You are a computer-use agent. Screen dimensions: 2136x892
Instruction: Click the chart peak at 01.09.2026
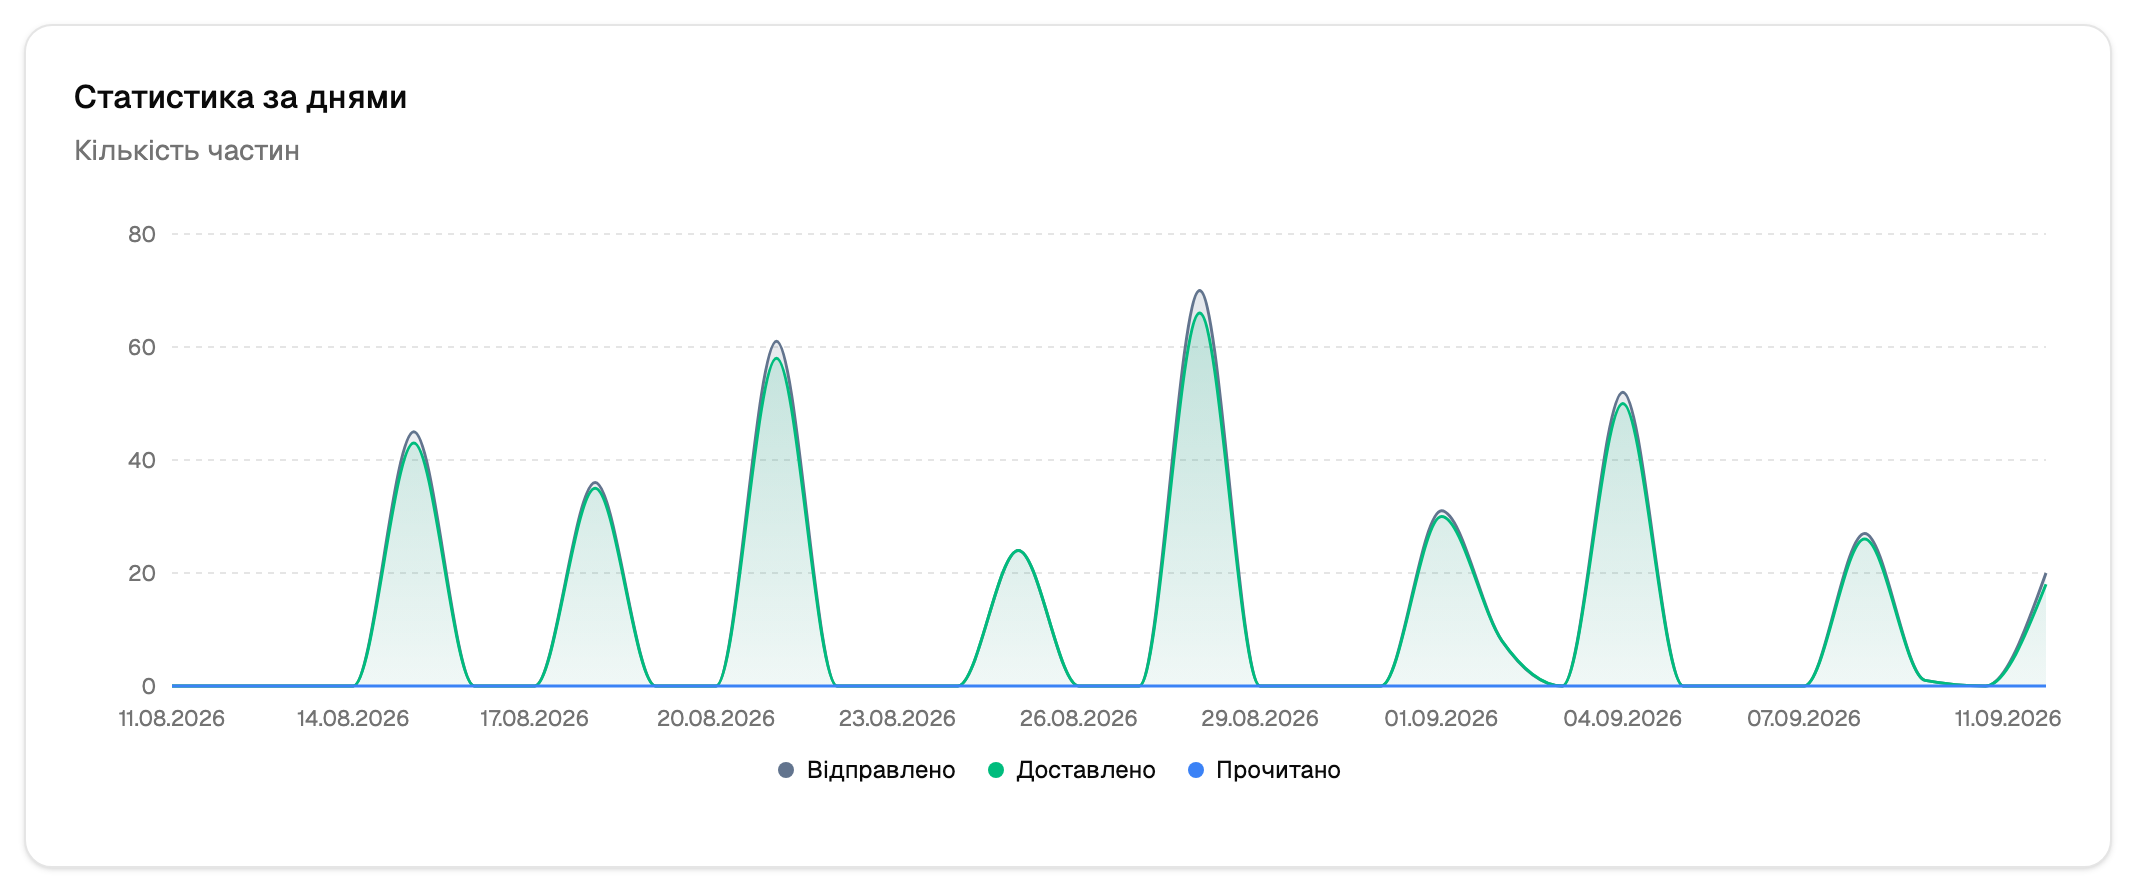pos(1441,511)
